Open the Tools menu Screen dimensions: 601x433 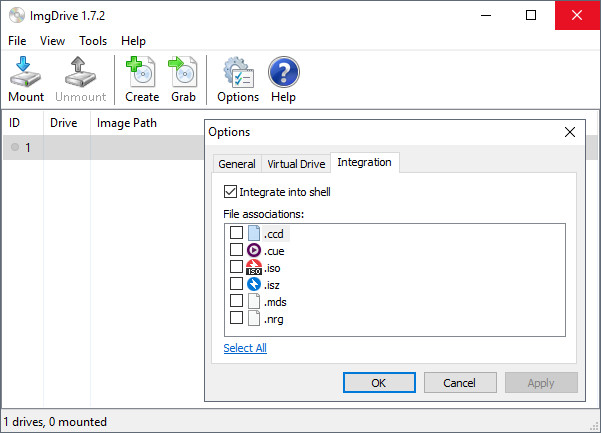point(93,41)
